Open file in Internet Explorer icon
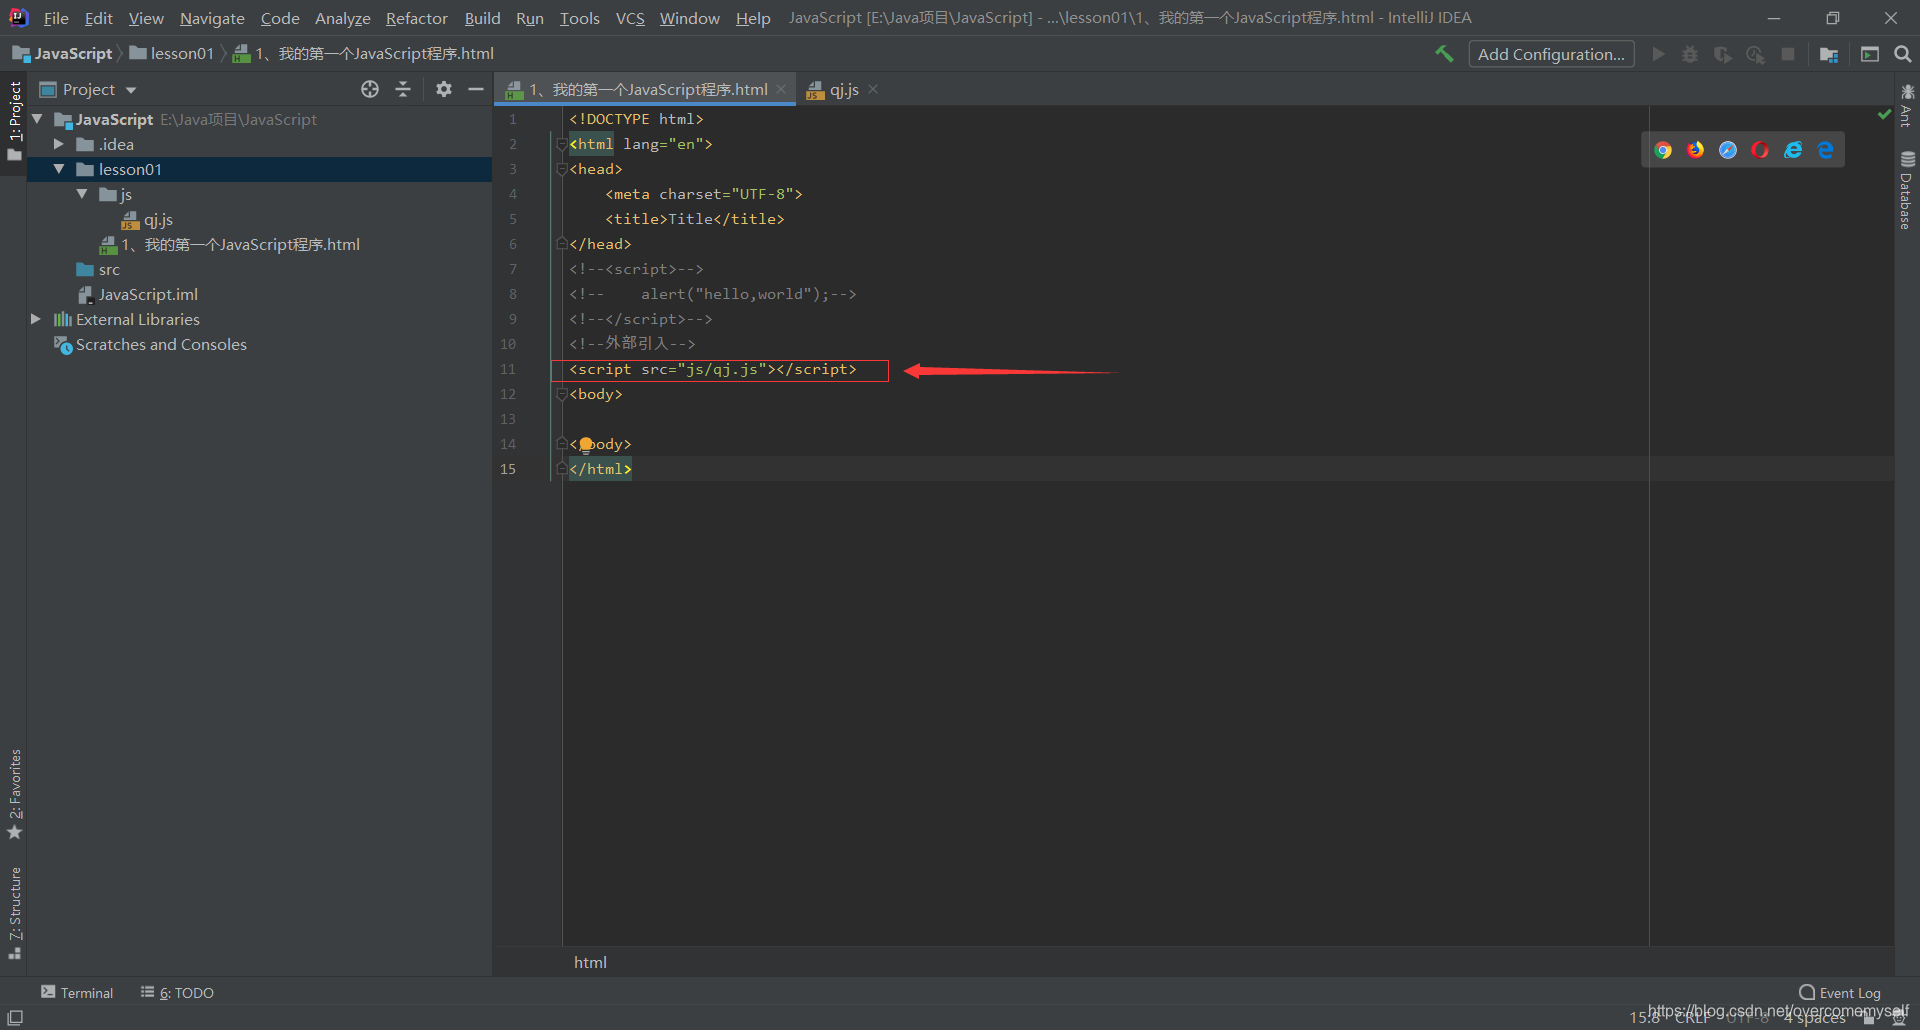Viewport: 1920px width, 1030px height. 1793,150
